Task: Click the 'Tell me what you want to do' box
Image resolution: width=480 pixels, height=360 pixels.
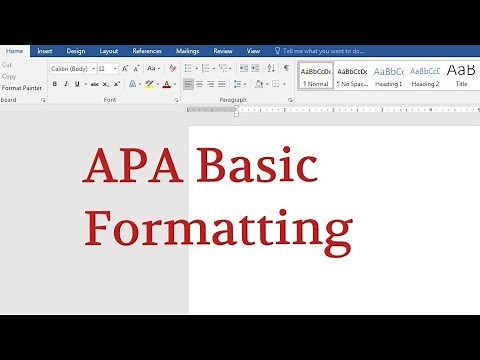Action: click(x=319, y=51)
